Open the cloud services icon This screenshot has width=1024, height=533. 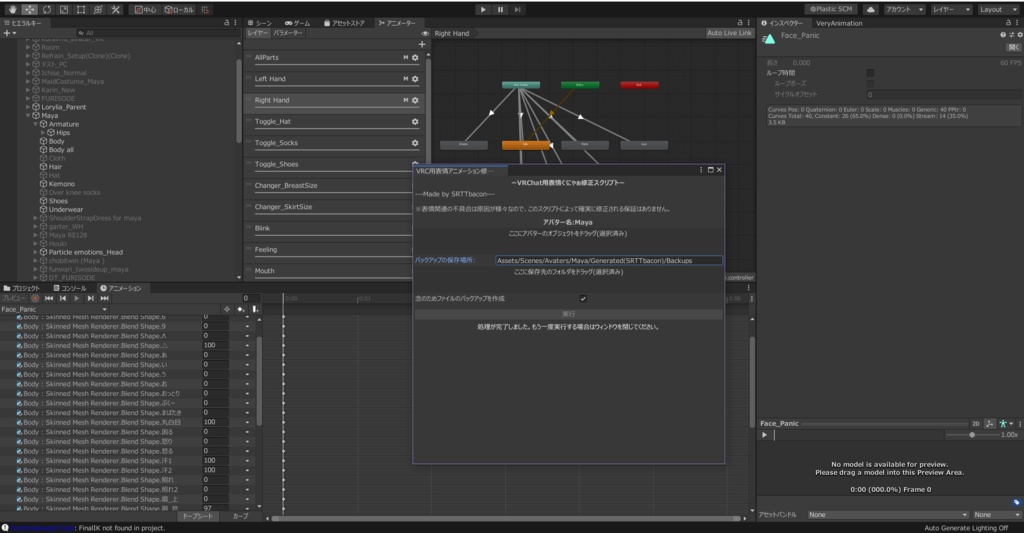[871, 10]
